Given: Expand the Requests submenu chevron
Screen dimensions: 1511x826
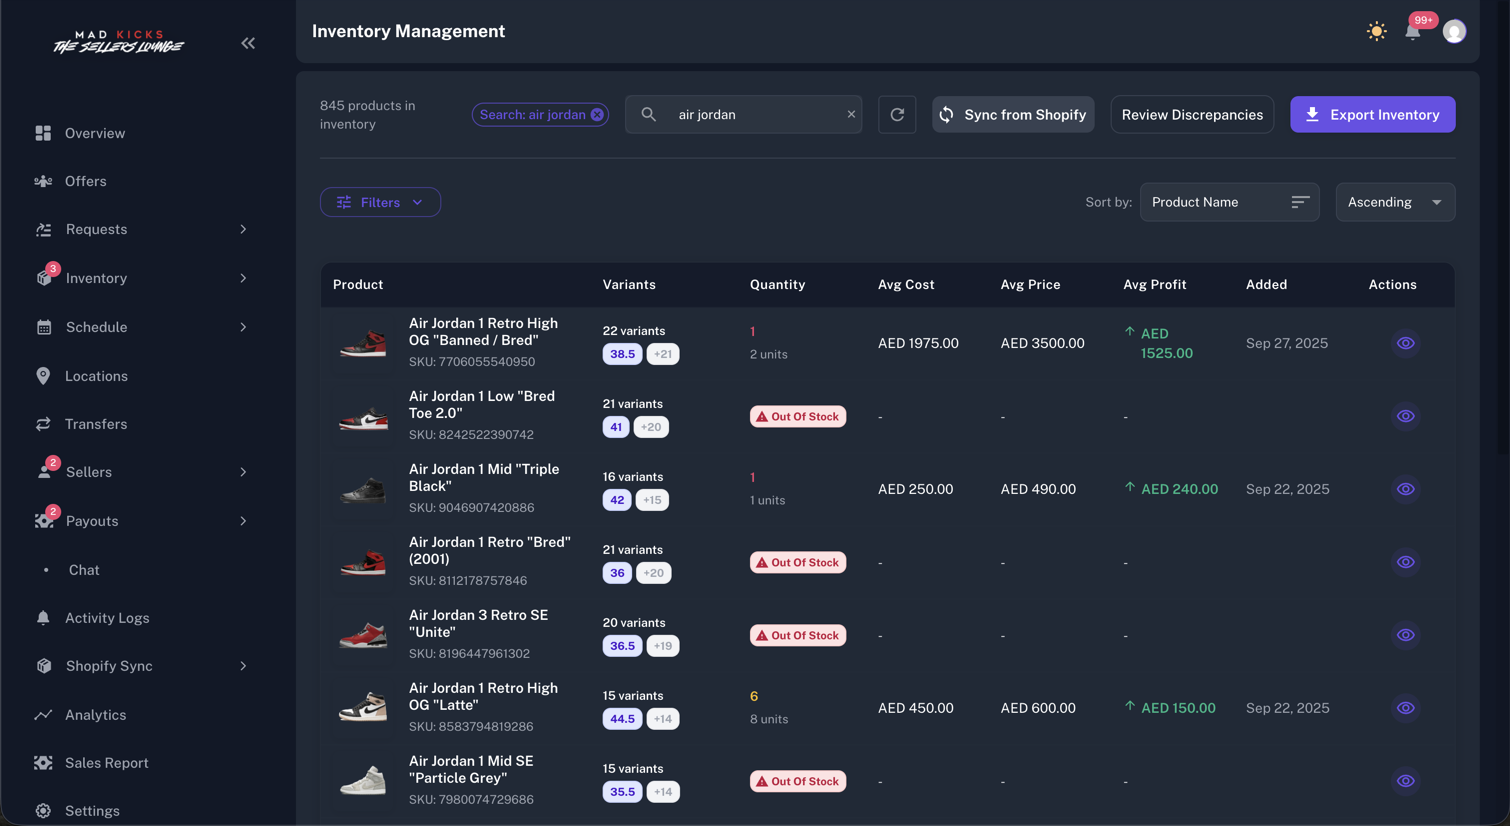Looking at the screenshot, I should [x=243, y=229].
